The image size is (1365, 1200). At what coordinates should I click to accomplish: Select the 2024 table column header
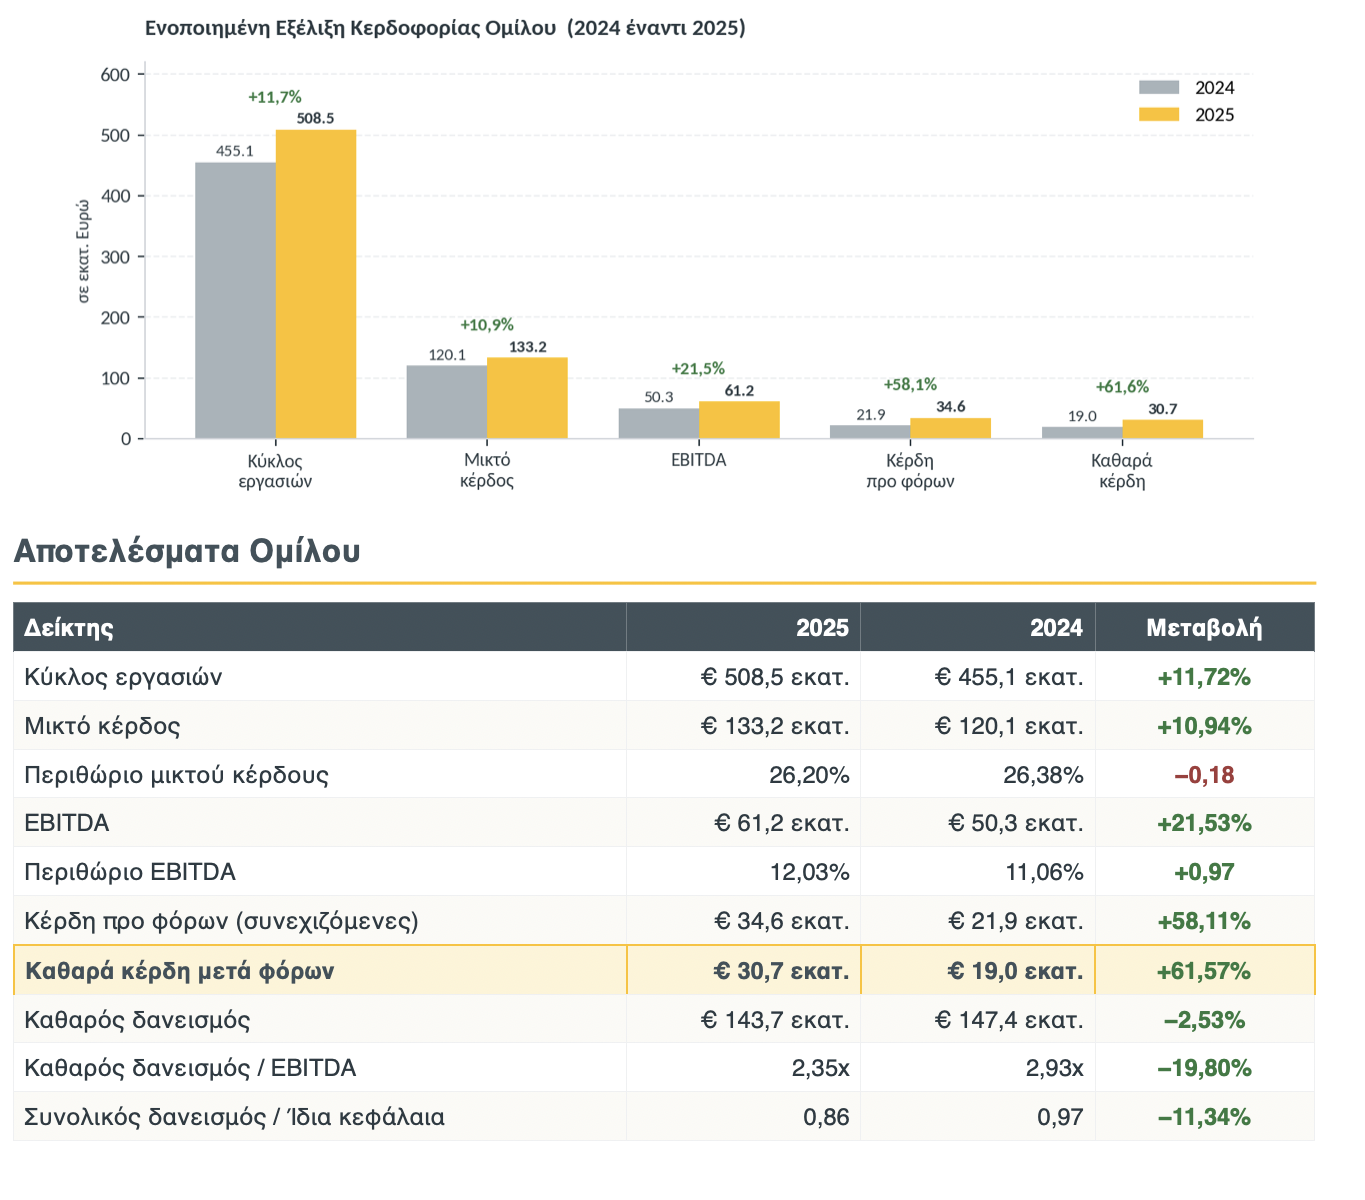pos(1056,628)
